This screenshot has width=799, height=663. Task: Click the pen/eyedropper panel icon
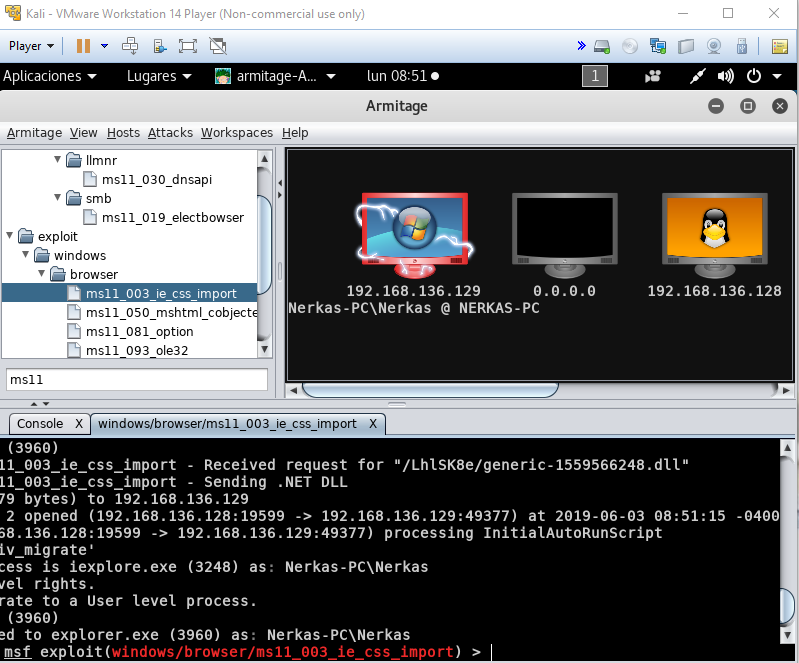coord(698,76)
